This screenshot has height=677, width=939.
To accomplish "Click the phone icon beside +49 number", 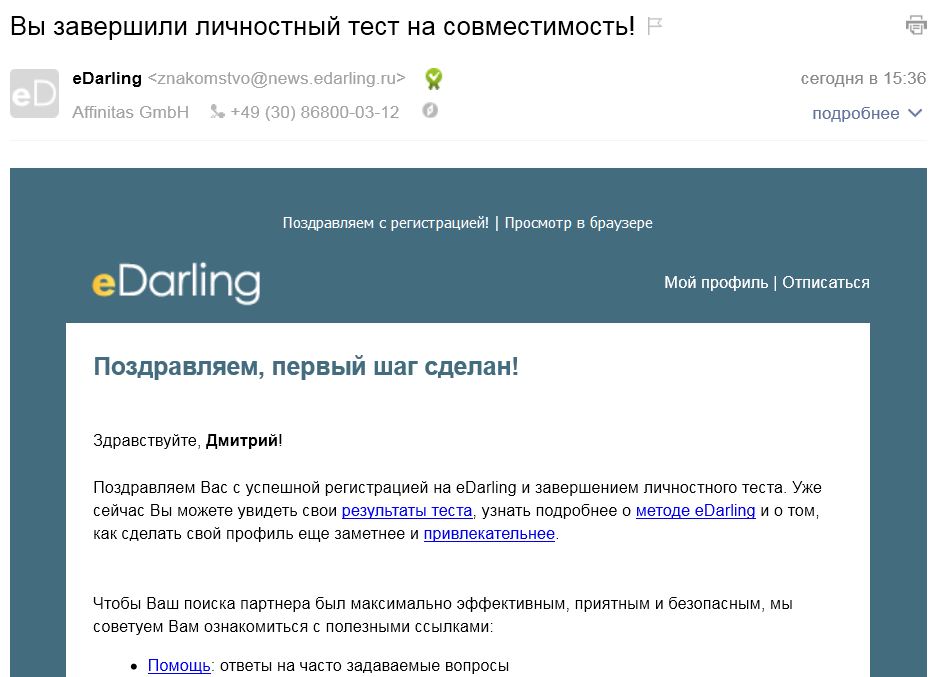I will tap(217, 111).
